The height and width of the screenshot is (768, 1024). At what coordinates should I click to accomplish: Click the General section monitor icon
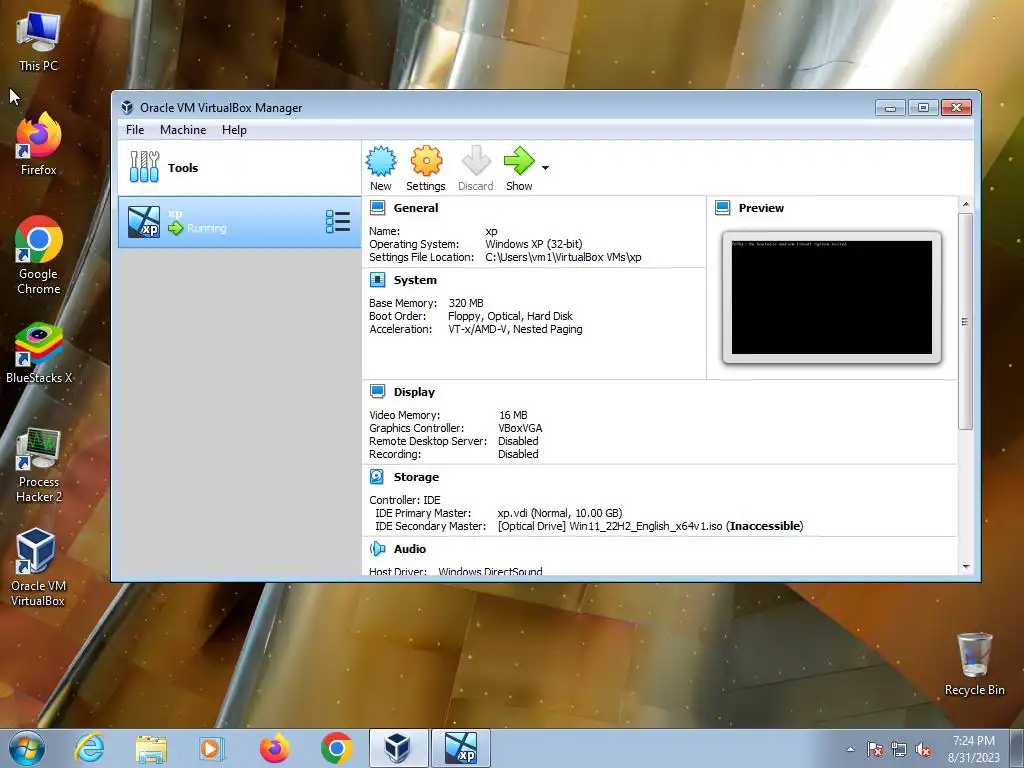377,208
